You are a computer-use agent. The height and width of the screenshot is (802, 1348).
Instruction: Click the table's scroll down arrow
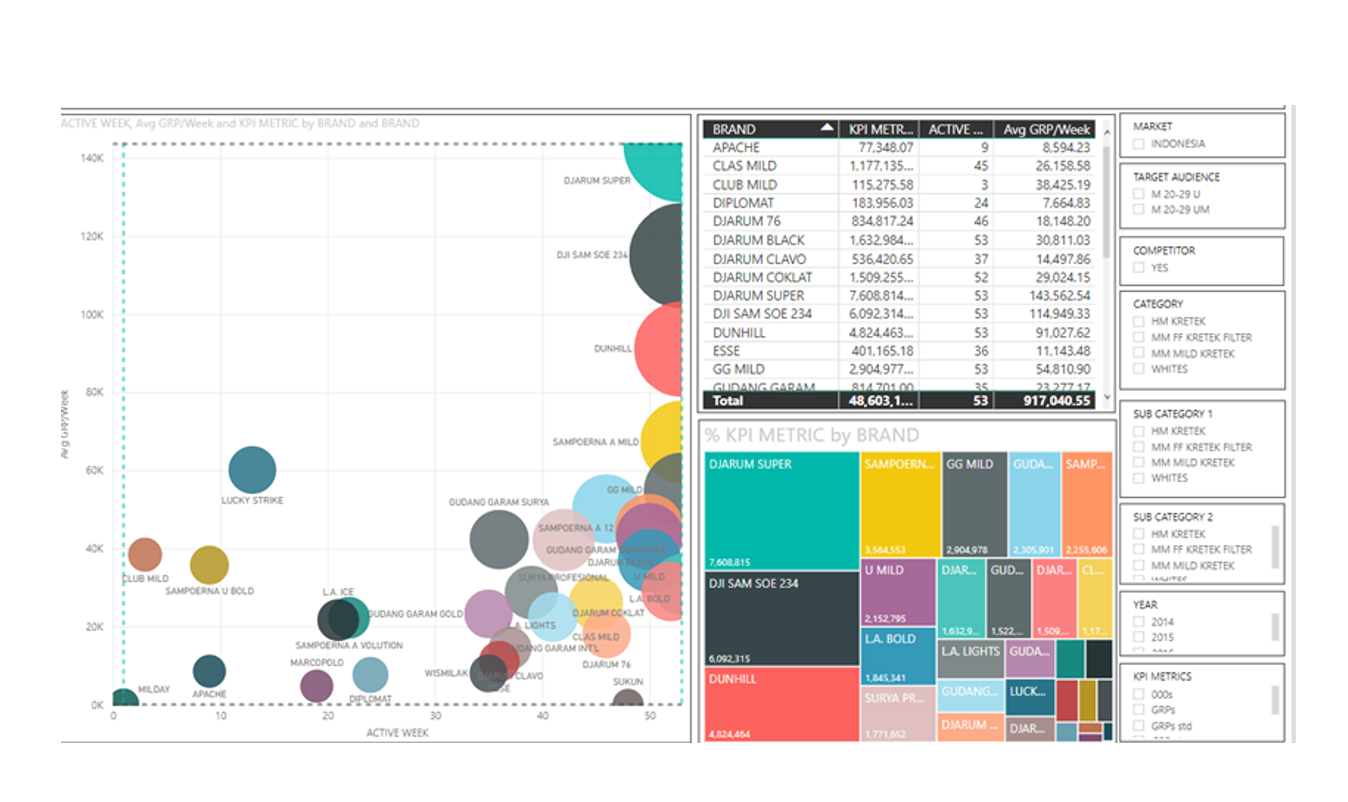click(x=1106, y=397)
